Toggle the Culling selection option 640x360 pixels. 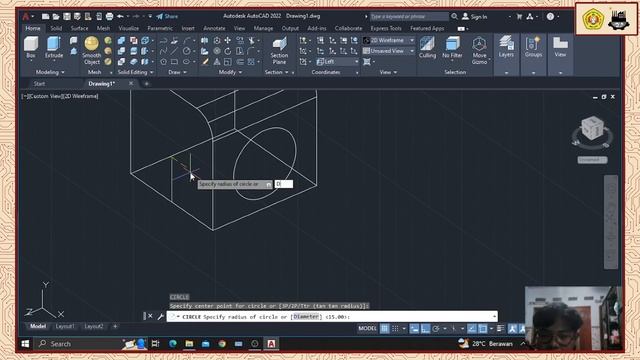point(427,47)
